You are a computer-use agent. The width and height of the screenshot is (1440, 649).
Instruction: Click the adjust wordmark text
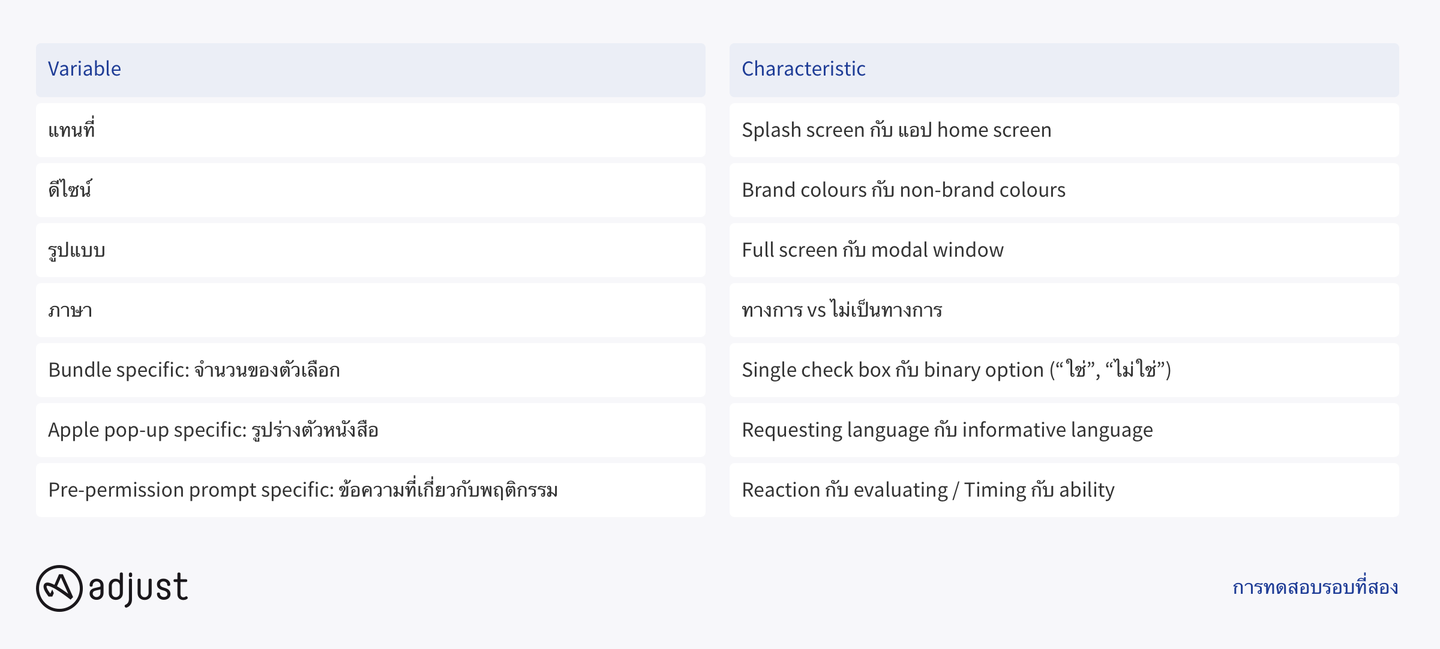(x=138, y=587)
